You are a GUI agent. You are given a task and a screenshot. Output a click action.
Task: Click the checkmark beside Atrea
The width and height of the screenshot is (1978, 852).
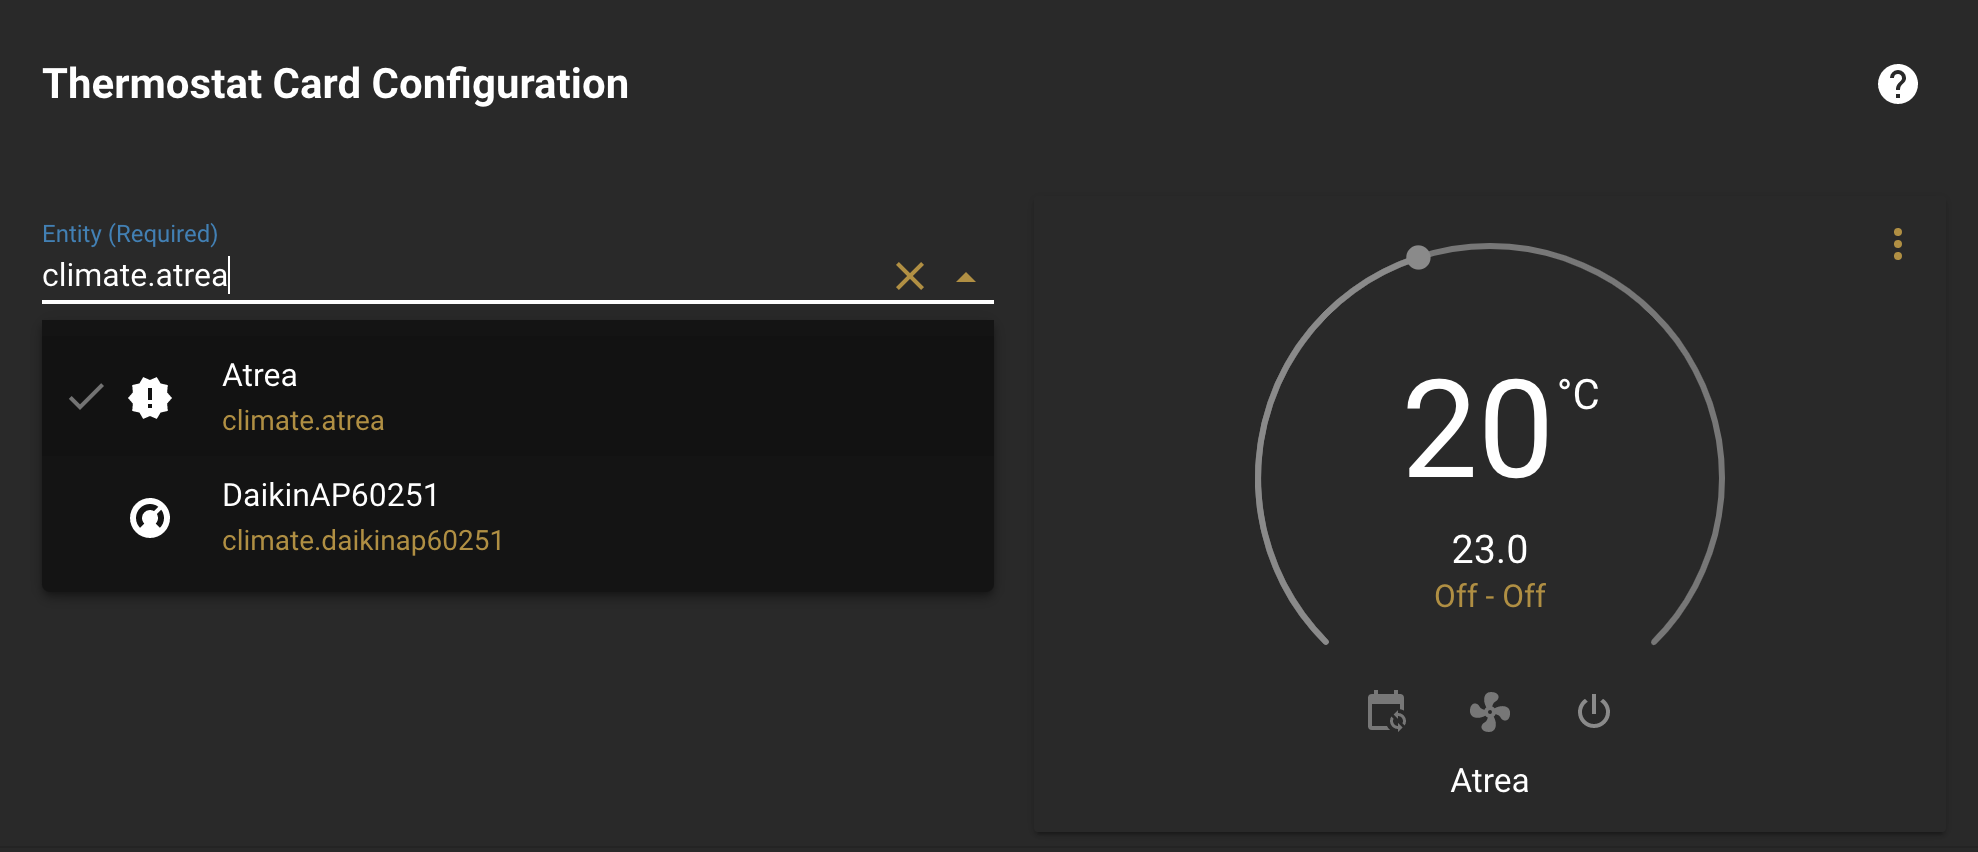86,397
